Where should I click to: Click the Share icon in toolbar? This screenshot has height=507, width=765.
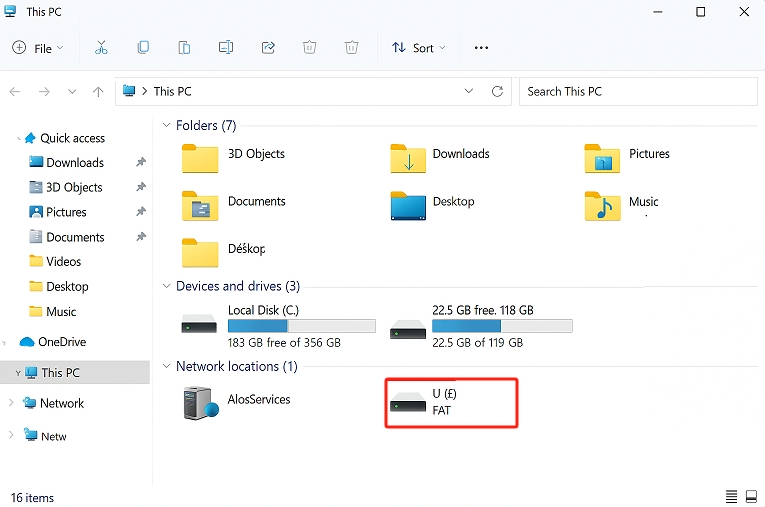coord(268,47)
